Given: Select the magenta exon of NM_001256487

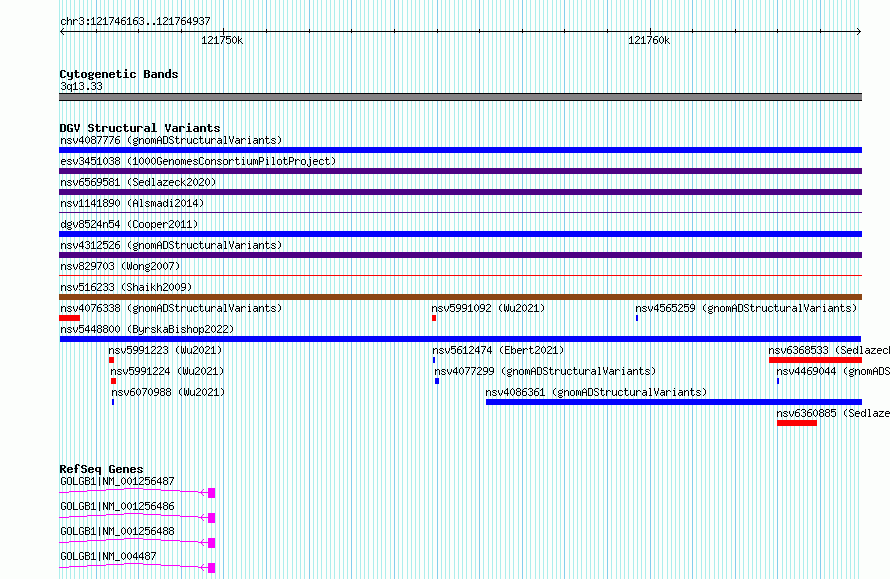Looking at the screenshot, I should (x=211, y=493).
